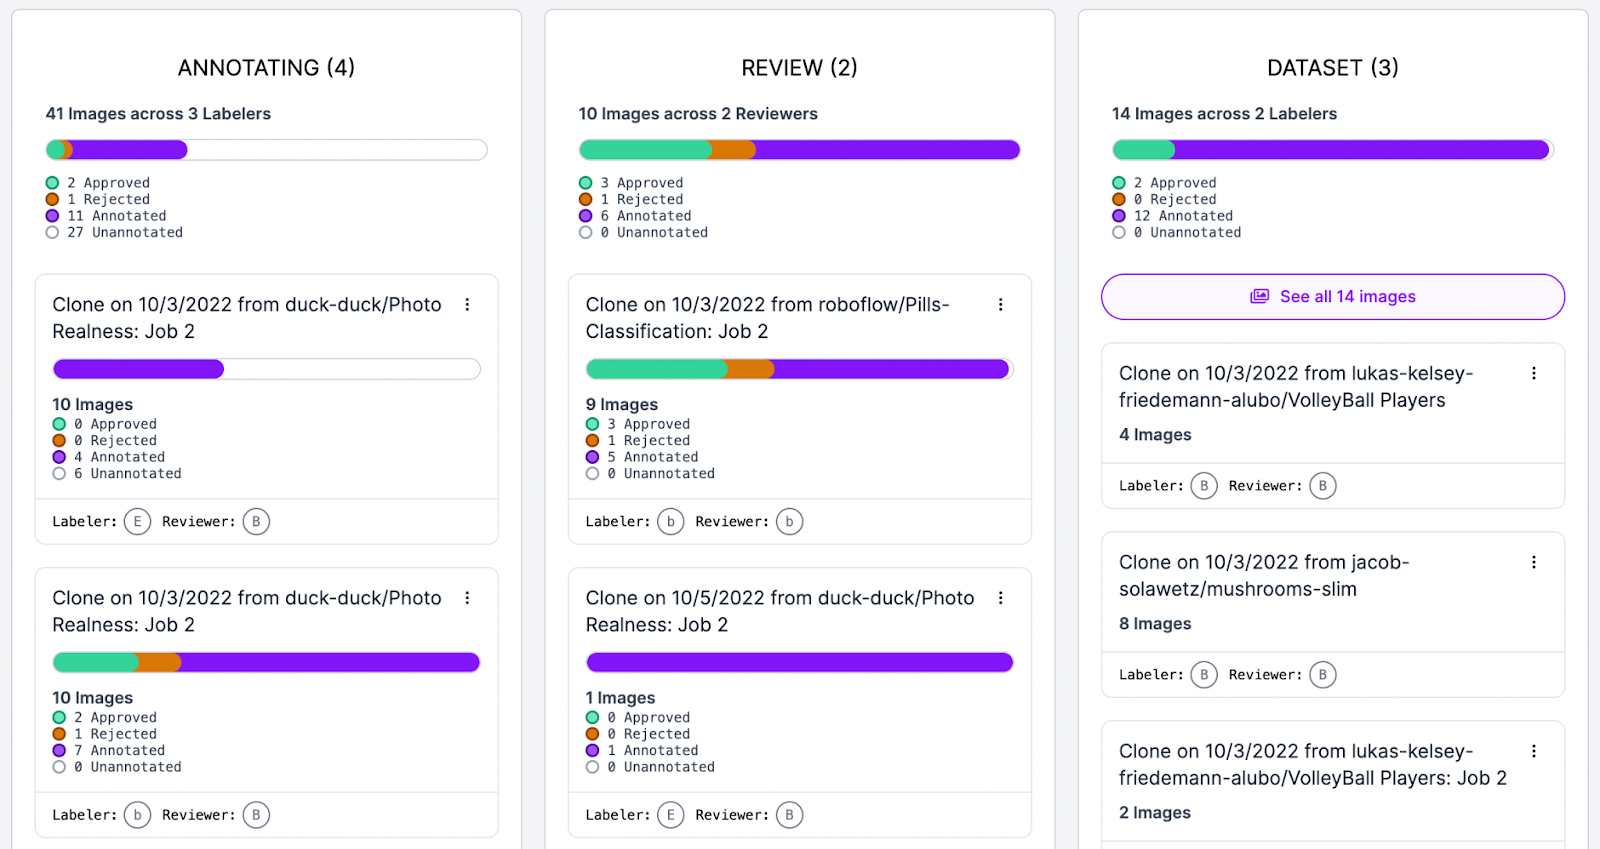Select the text 10 Images across 2 Reviewers

698,114
